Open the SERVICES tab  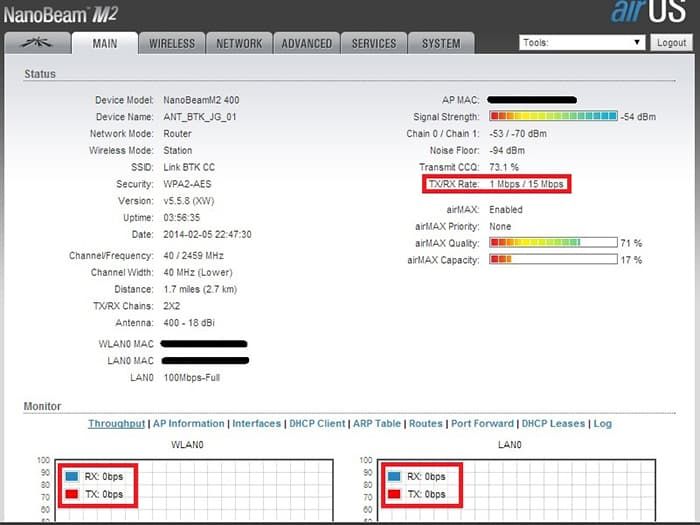click(x=374, y=43)
